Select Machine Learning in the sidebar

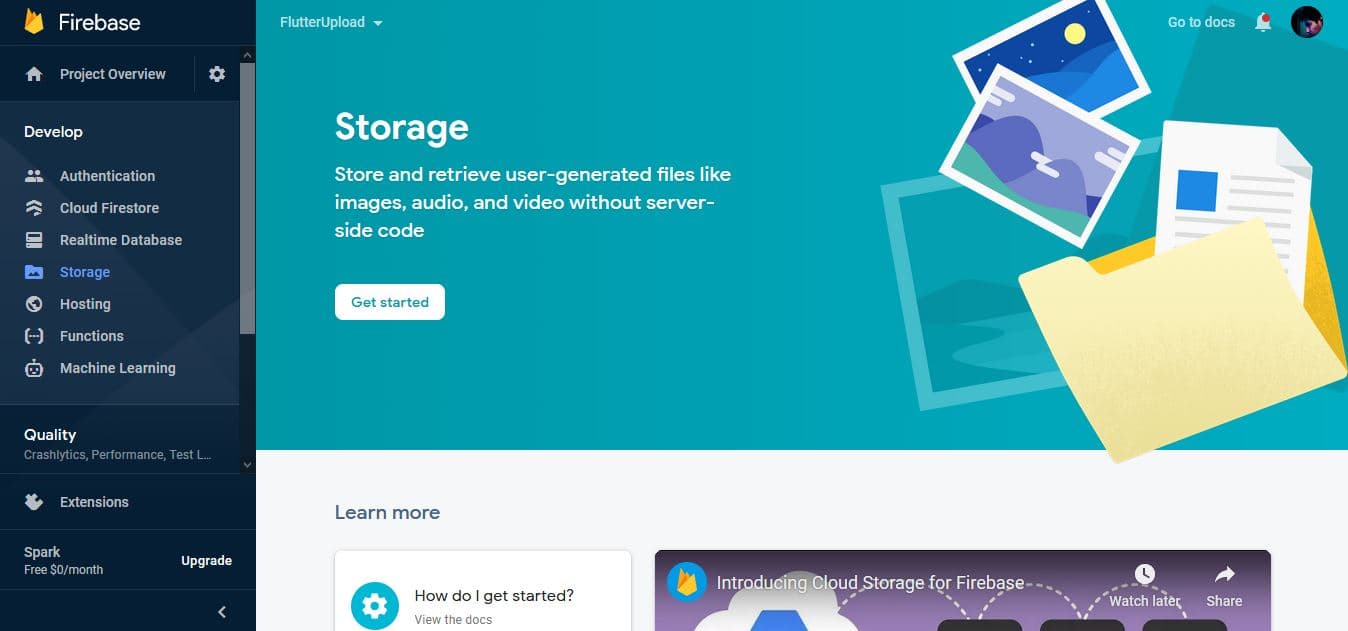tap(120, 368)
